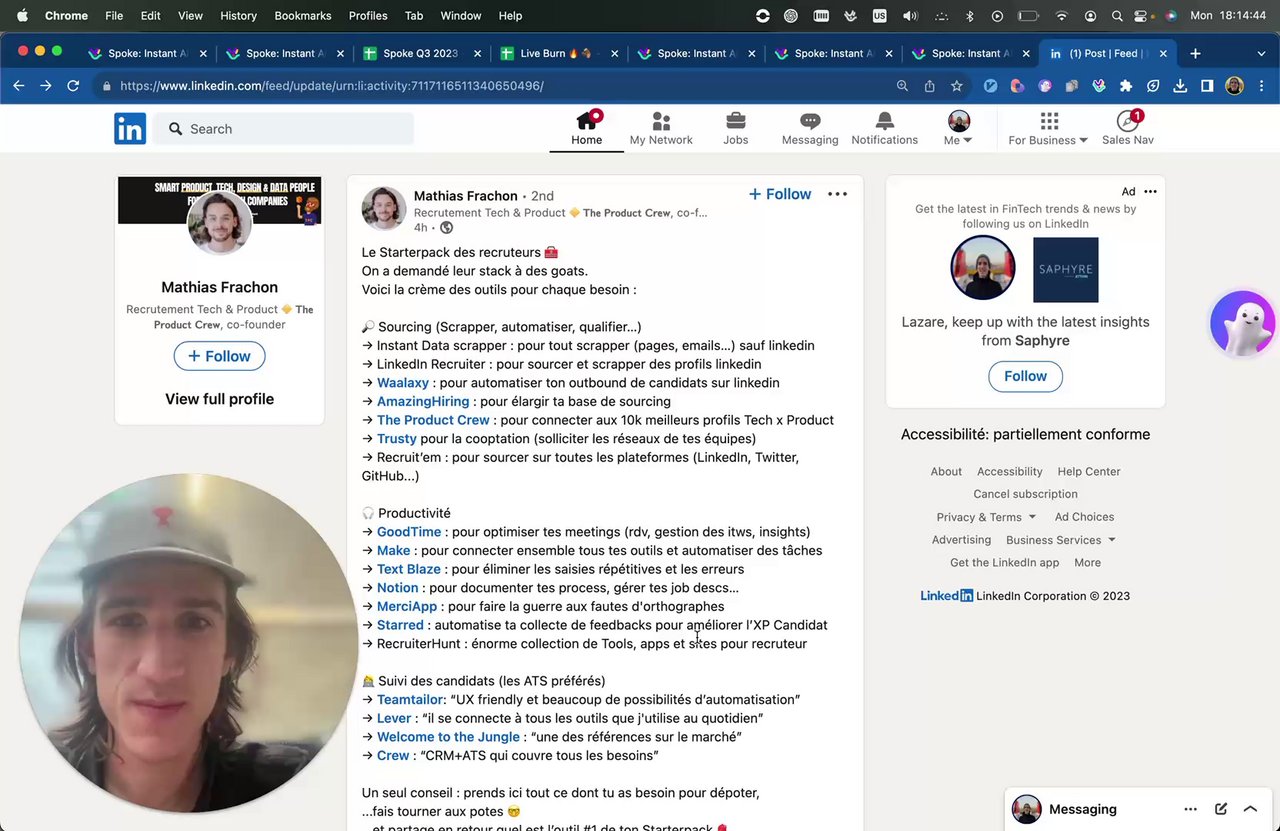Go back in Chrome
1280x831 pixels.
pyautogui.click(x=19, y=86)
